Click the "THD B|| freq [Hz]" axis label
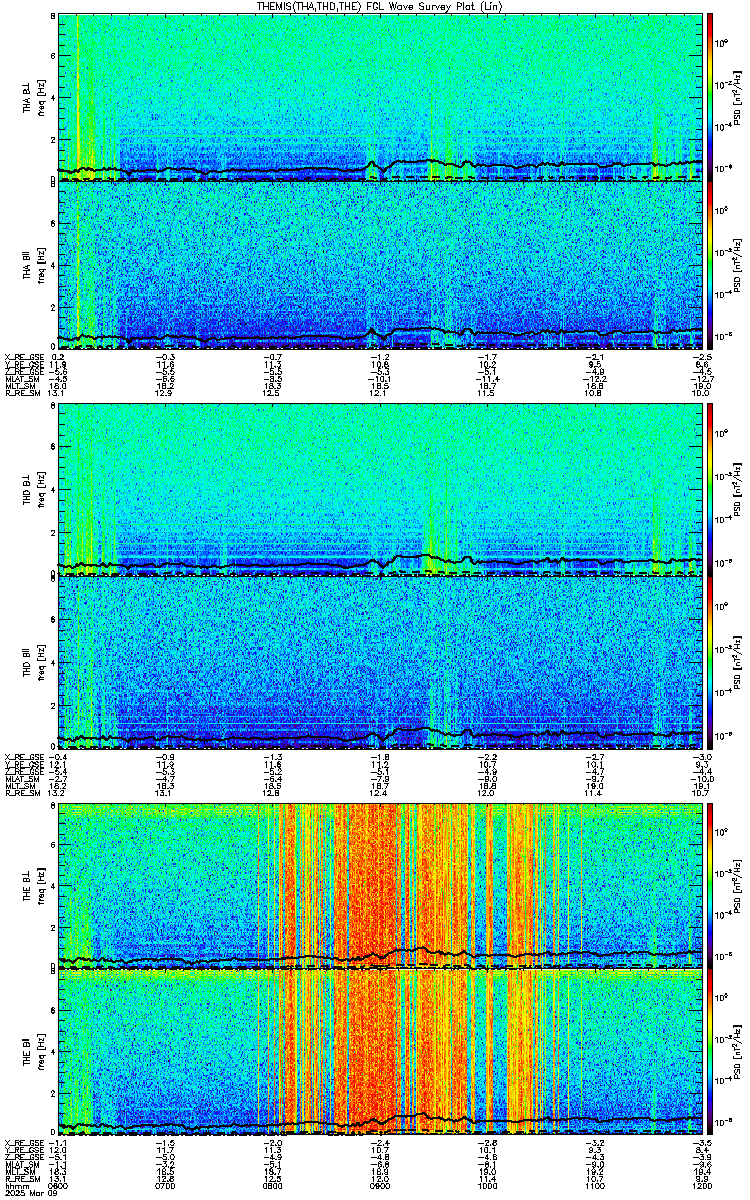This screenshot has width=750, height=1200. pos(33,662)
